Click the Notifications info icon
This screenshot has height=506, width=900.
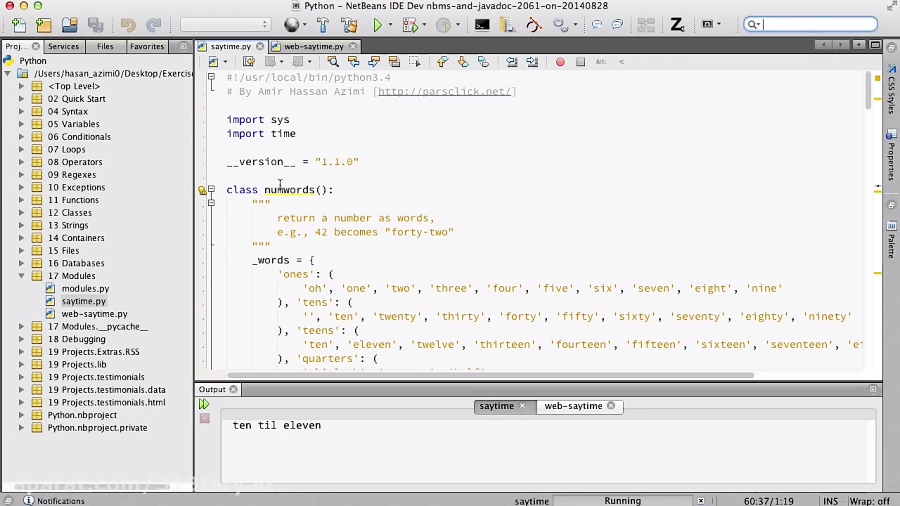click(x=28, y=500)
